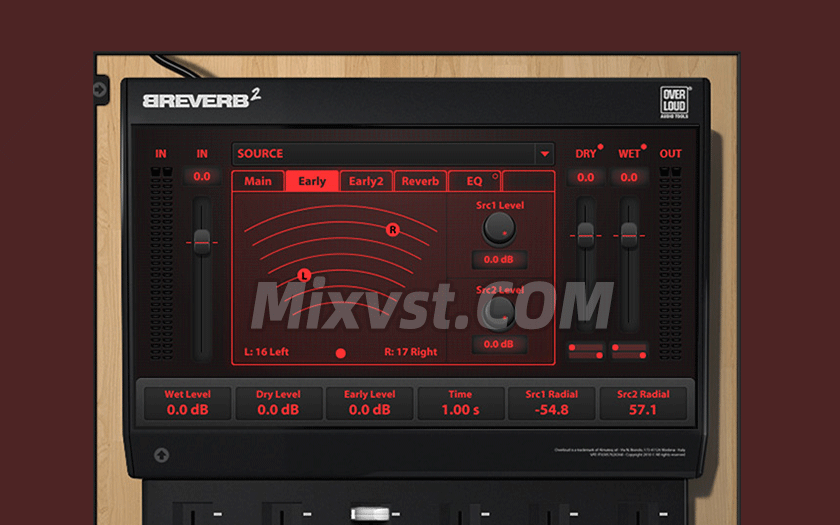
Task: Click the R source marker on the arcs
Action: 393,229
